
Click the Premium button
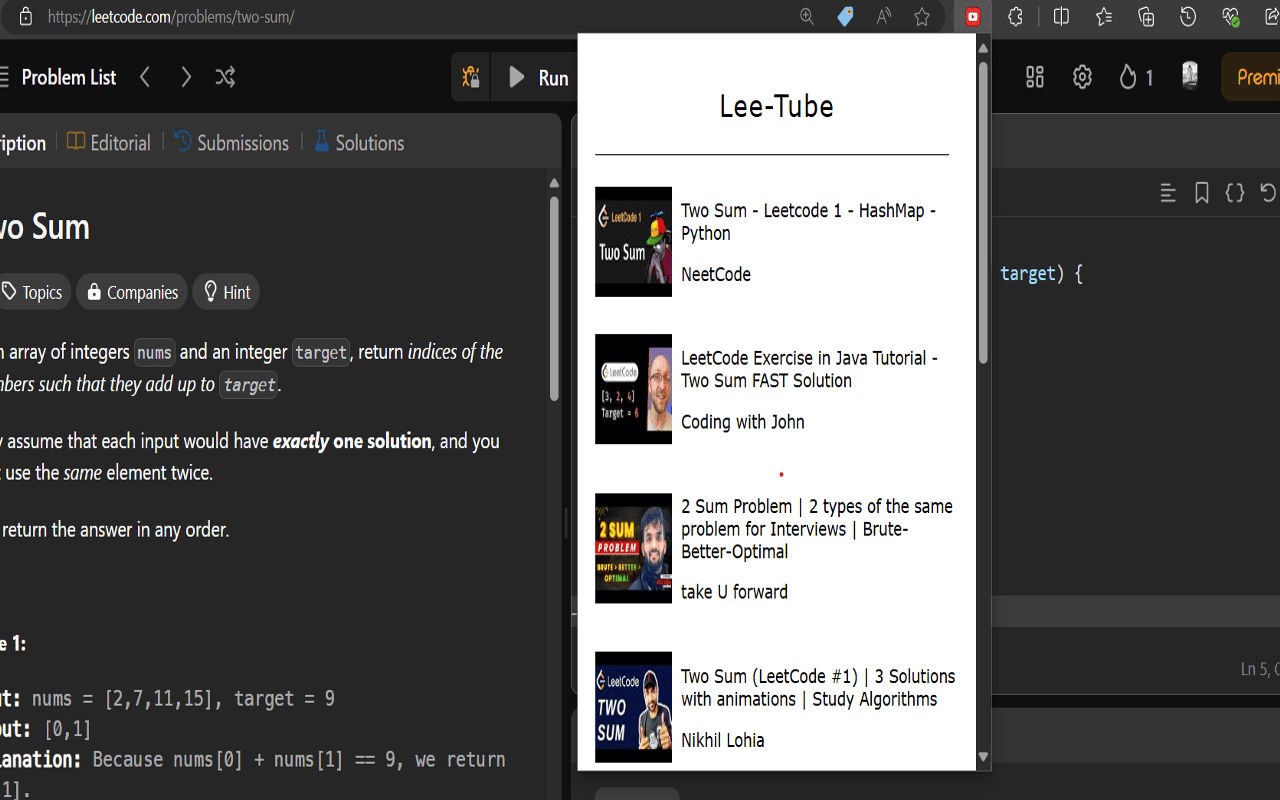pyautogui.click(x=1252, y=77)
